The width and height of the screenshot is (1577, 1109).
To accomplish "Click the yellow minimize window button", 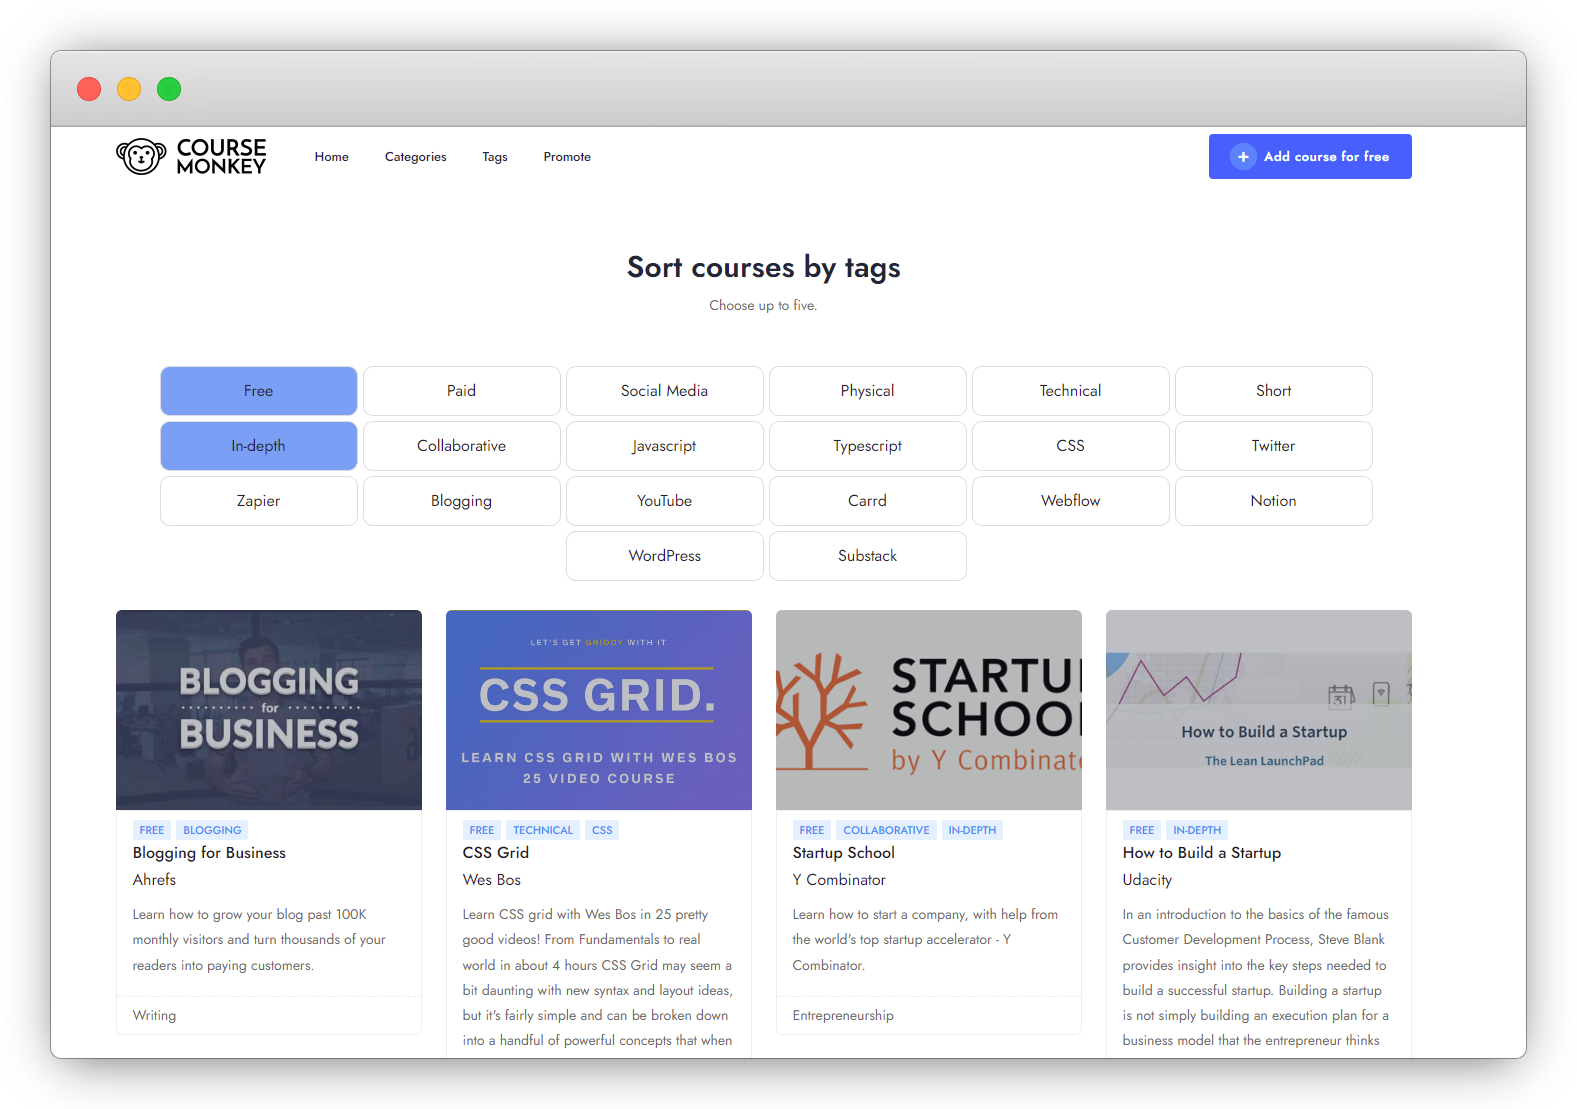I will 129,89.
